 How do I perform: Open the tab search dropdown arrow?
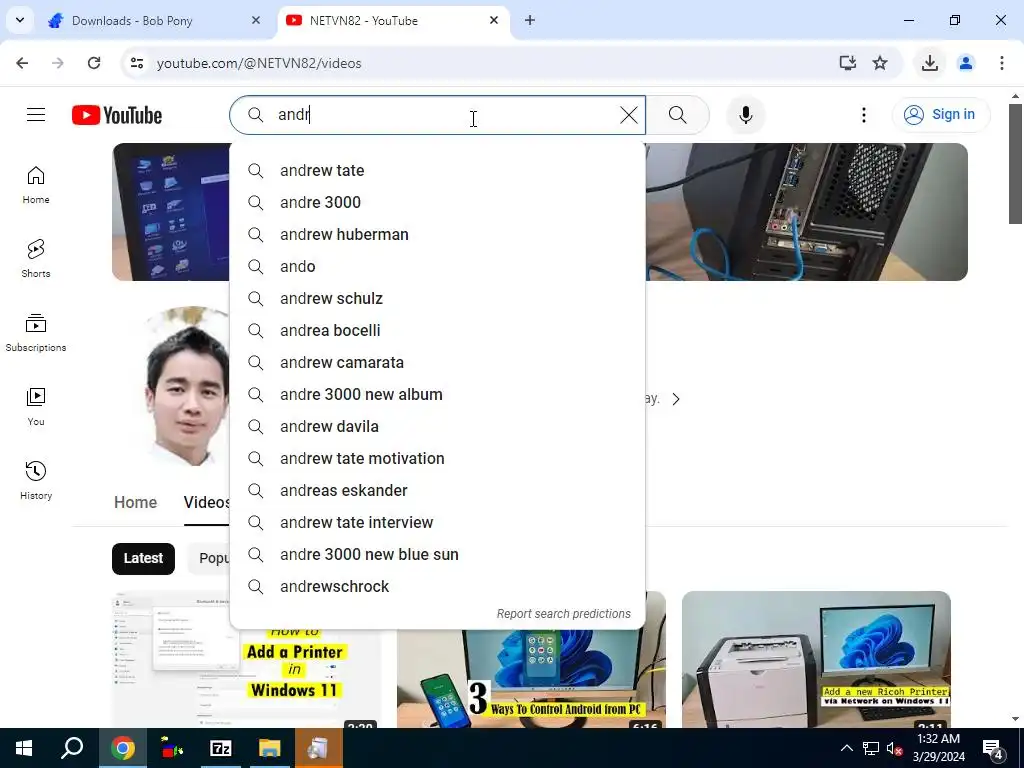pos(20,20)
